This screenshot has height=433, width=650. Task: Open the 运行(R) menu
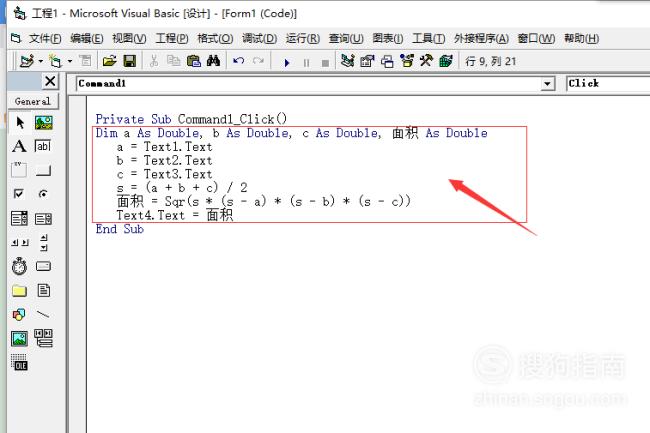[303, 39]
